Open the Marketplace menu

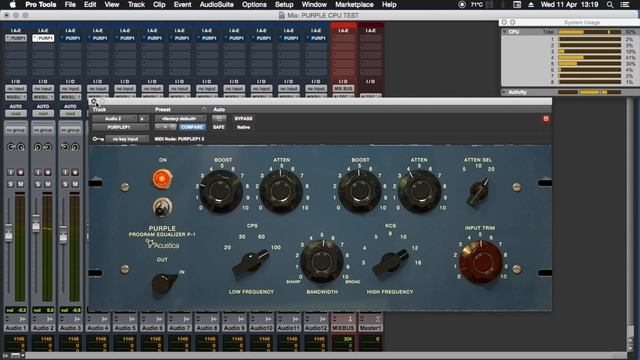tap(354, 4)
